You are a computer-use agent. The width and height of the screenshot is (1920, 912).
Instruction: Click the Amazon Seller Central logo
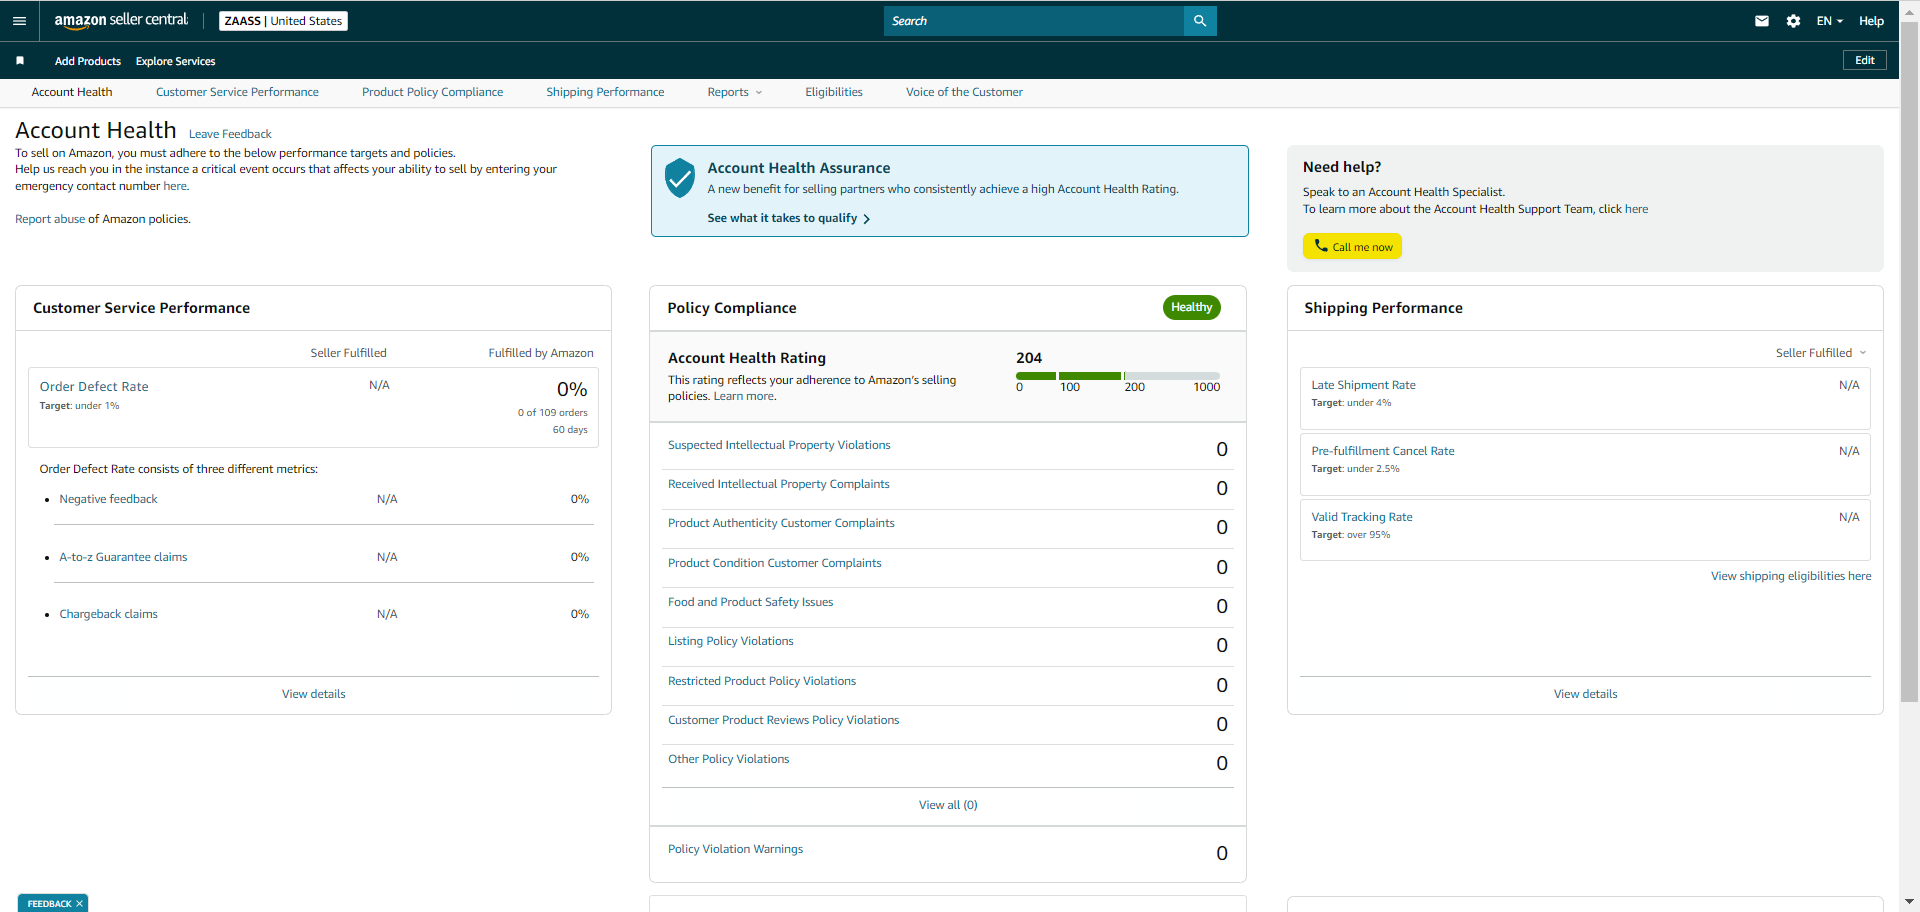tap(121, 20)
